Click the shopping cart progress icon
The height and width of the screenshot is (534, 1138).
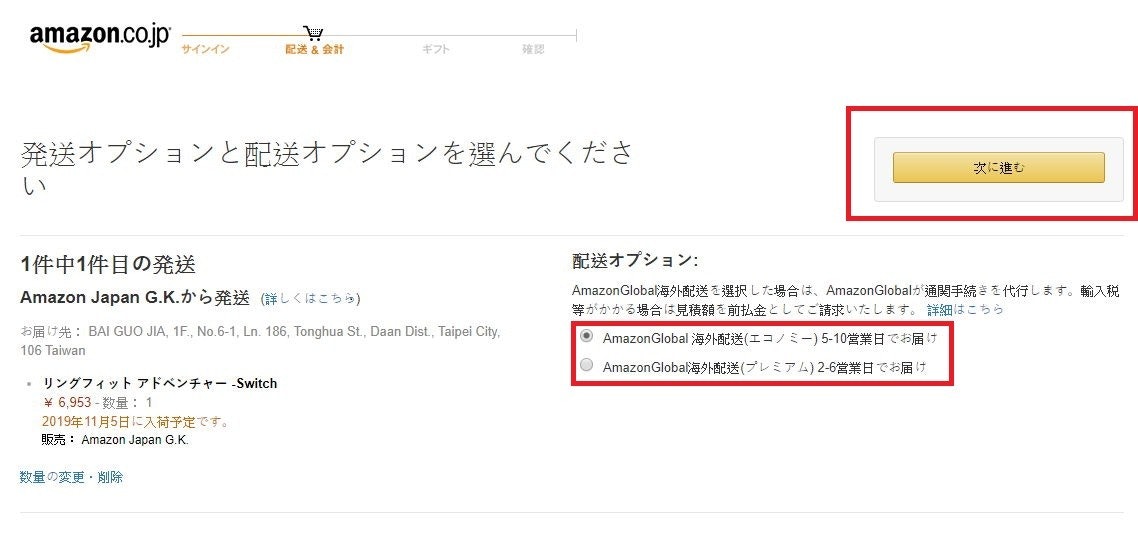(314, 33)
